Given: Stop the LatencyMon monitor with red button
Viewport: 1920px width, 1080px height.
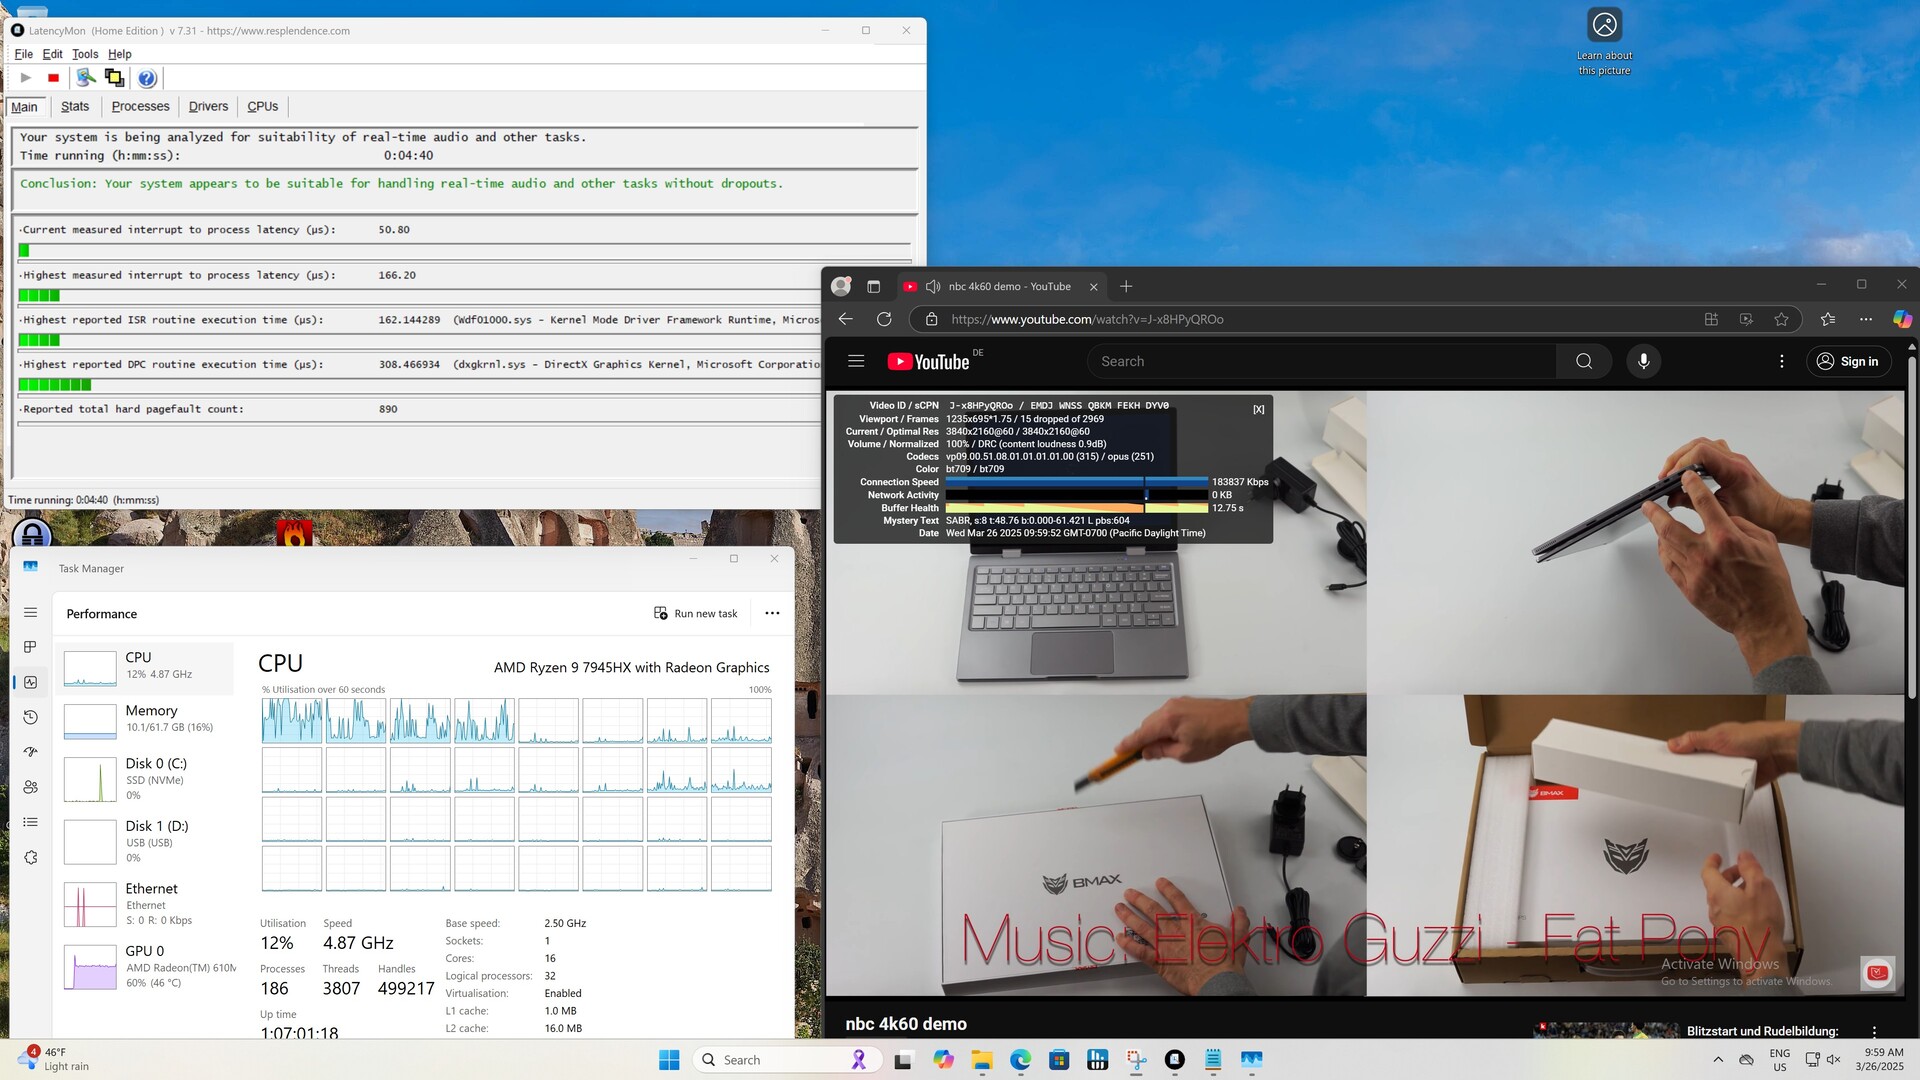Looking at the screenshot, I should (x=54, y=78).
